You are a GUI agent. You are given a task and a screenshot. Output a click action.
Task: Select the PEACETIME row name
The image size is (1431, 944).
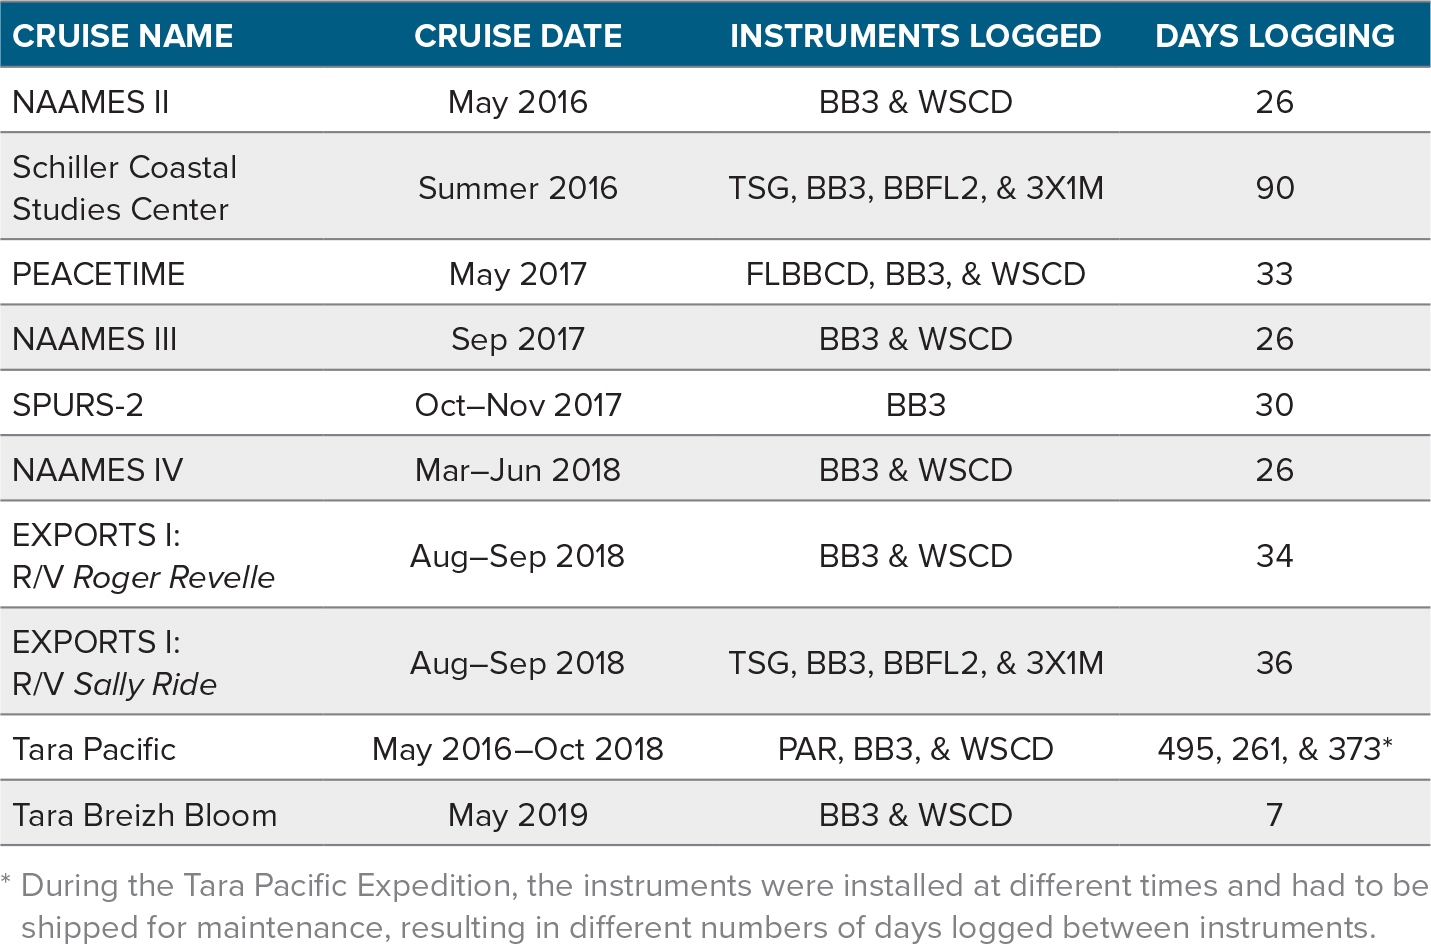pos(98,274)
